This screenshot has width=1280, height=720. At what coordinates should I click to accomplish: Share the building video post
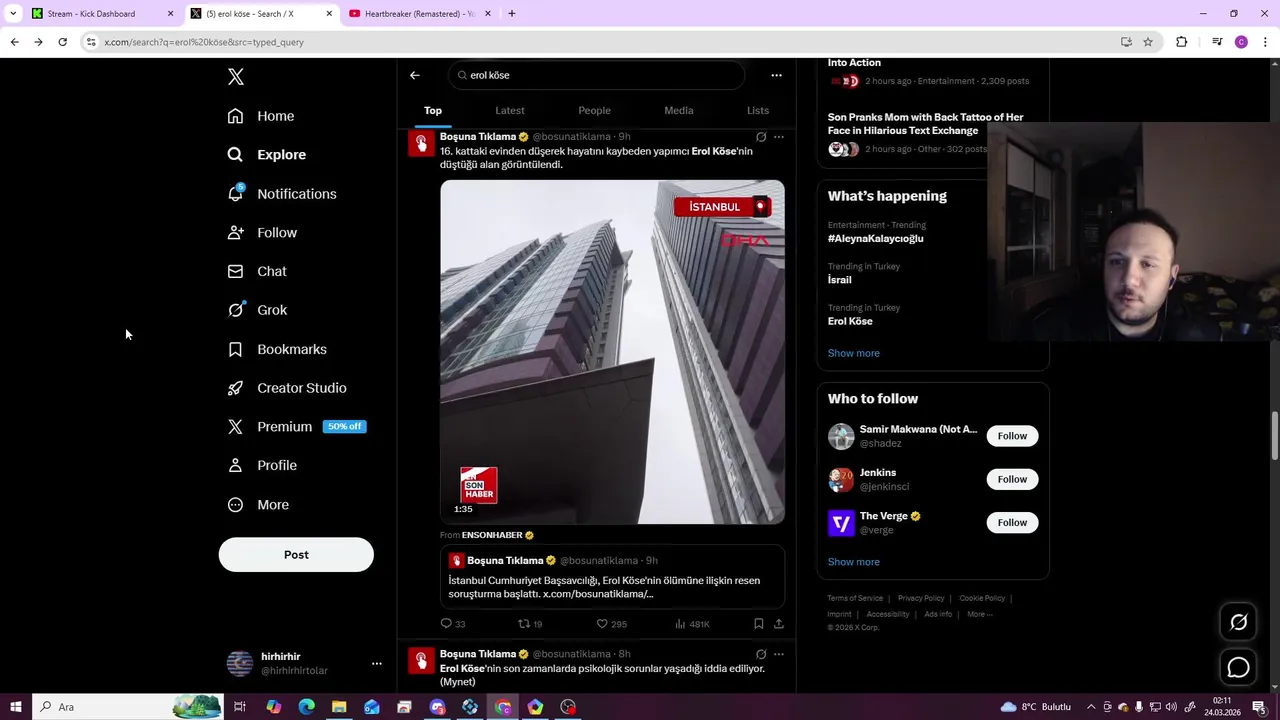pos(779,624)
